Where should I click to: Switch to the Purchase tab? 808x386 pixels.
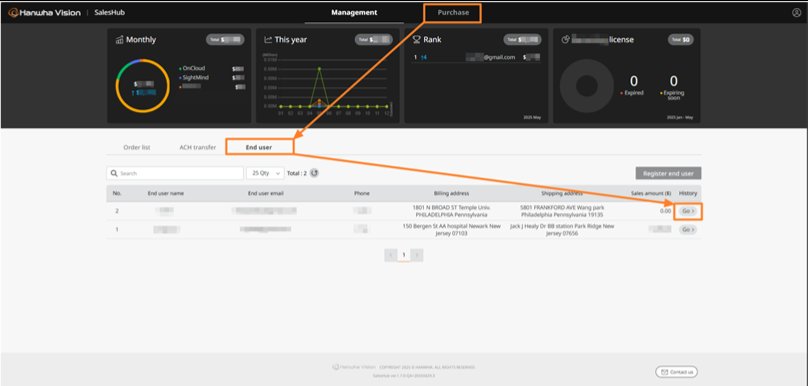pyautogui.click(x=453, y=12)
